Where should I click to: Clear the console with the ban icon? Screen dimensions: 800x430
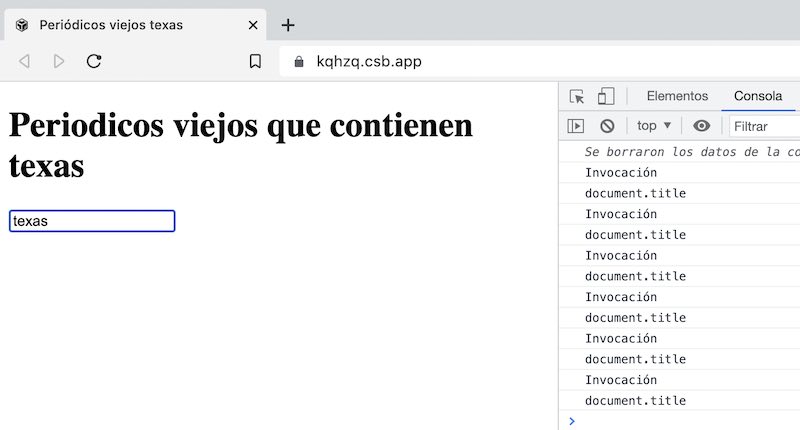pos(607,126)
